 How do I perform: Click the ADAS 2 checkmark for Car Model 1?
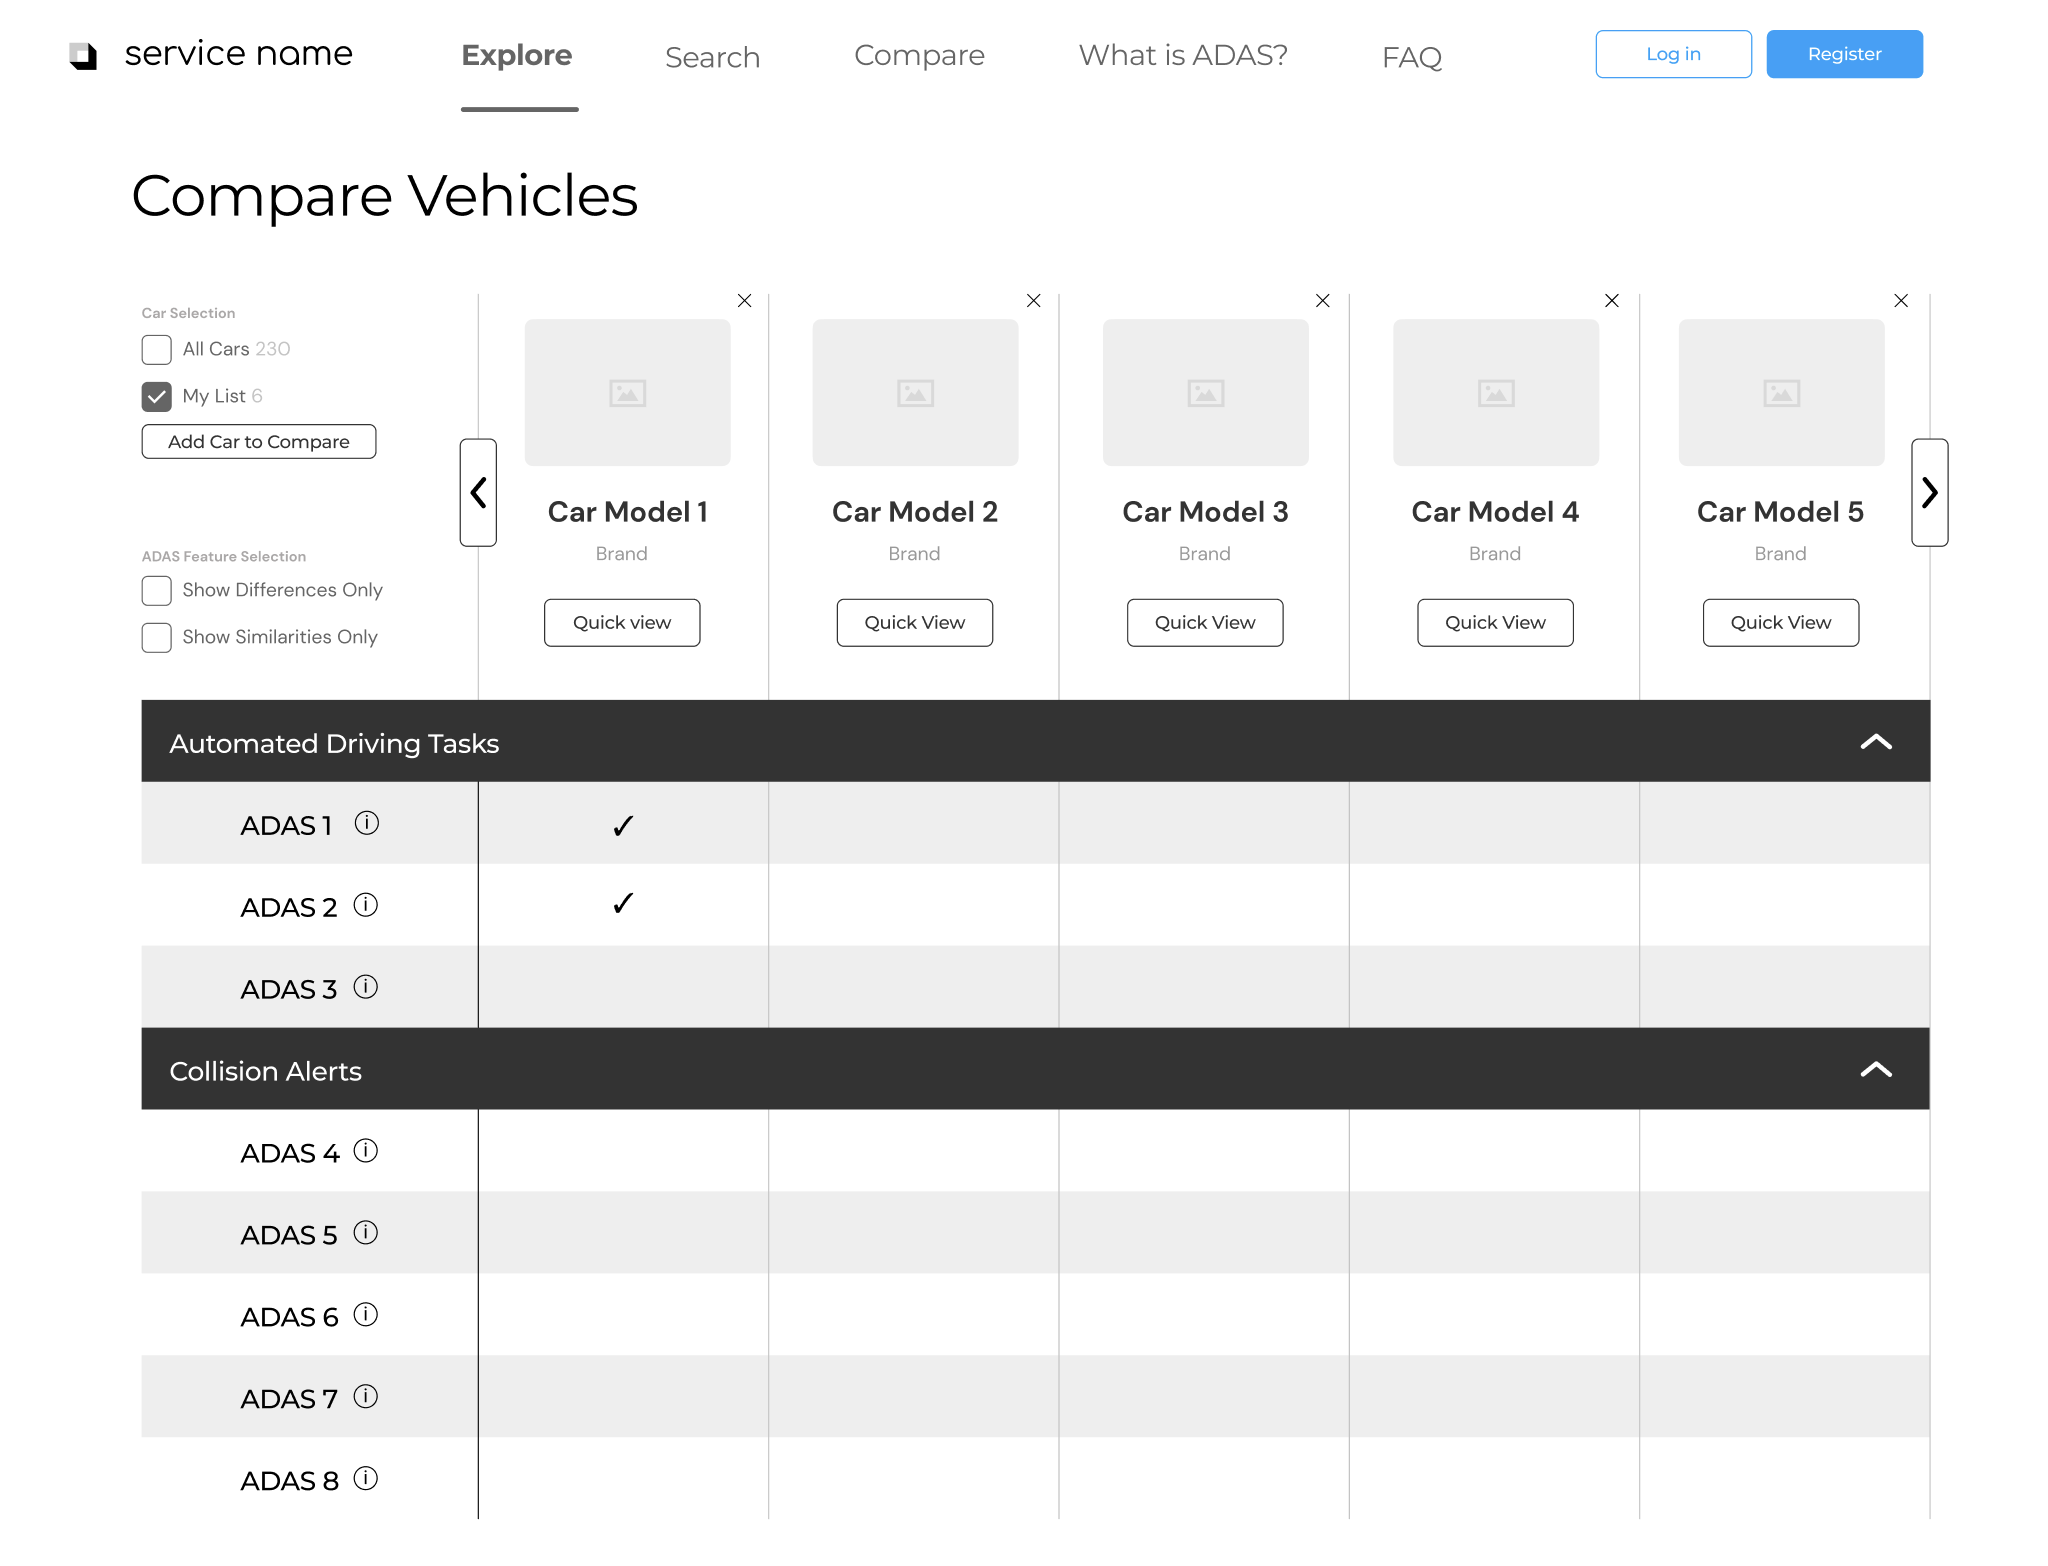(x=623, y=904)
